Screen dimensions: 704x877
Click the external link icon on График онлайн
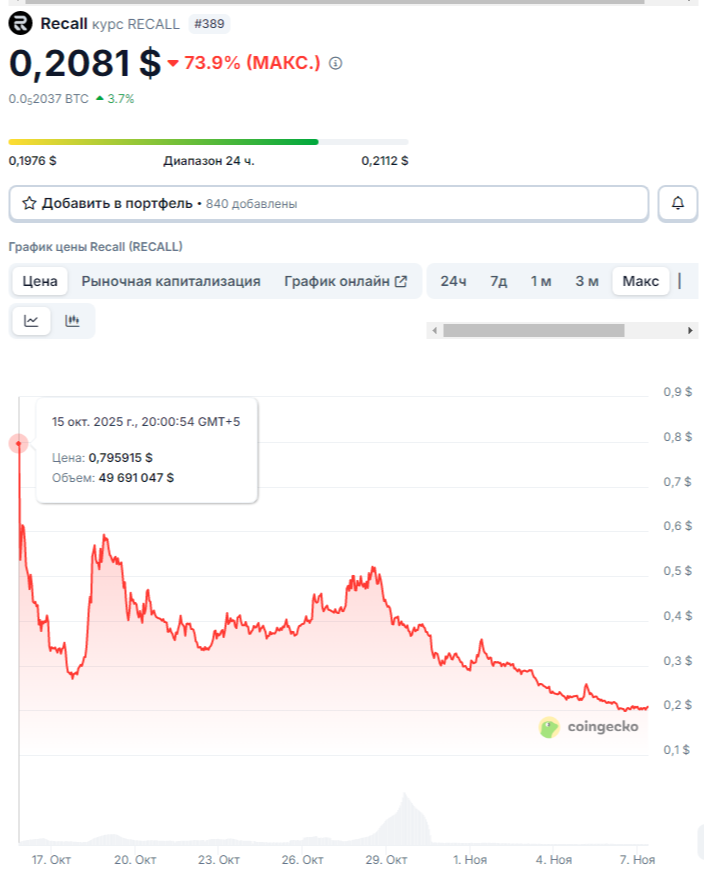coord(400,281)
